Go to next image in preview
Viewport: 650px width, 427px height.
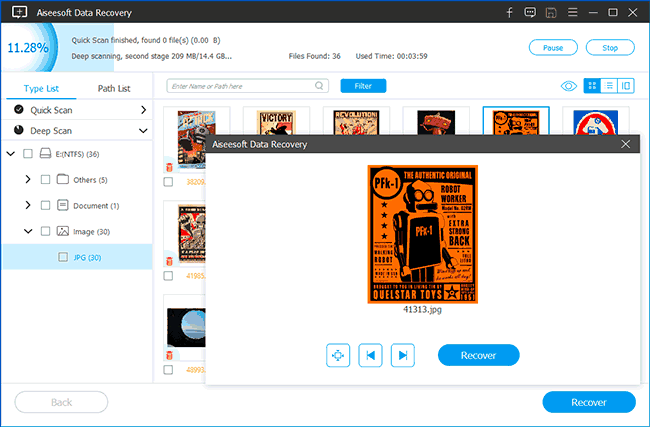403,355
